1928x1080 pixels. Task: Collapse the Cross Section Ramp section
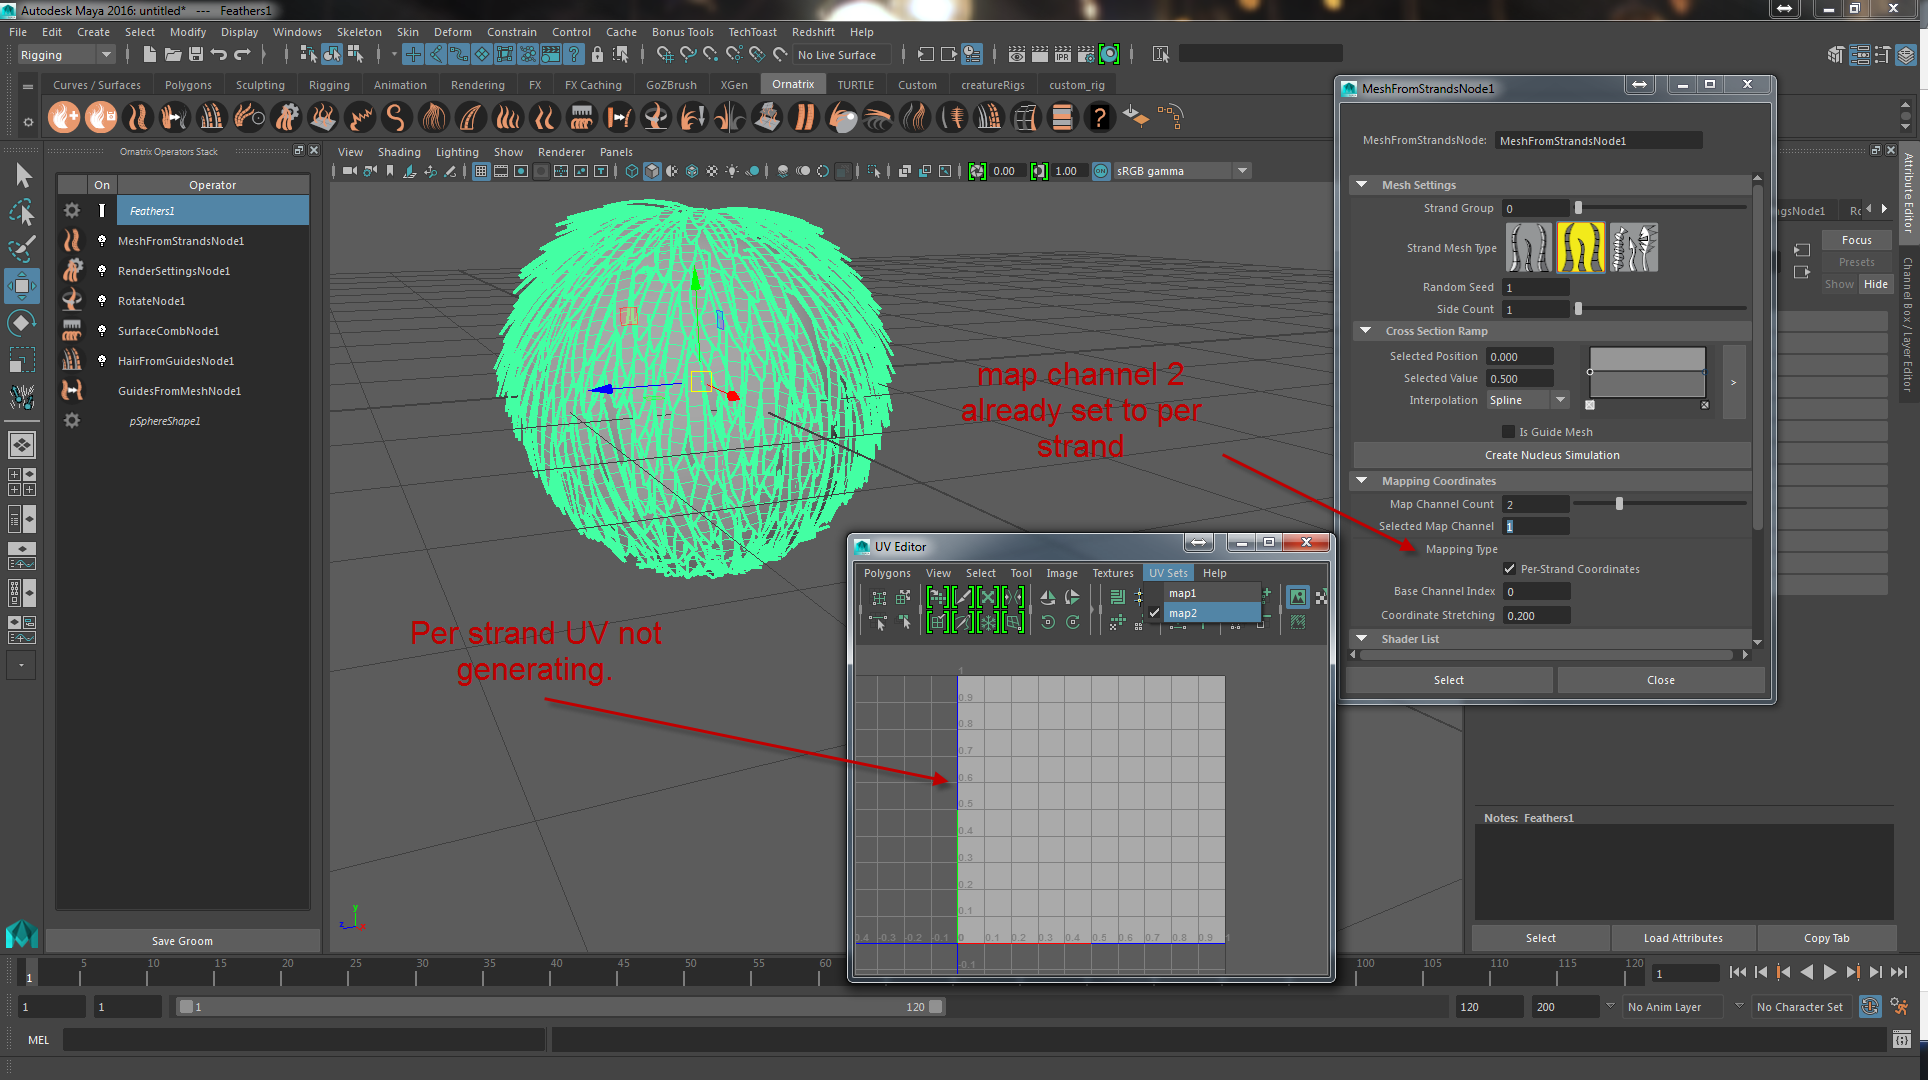coord(1365,331)
